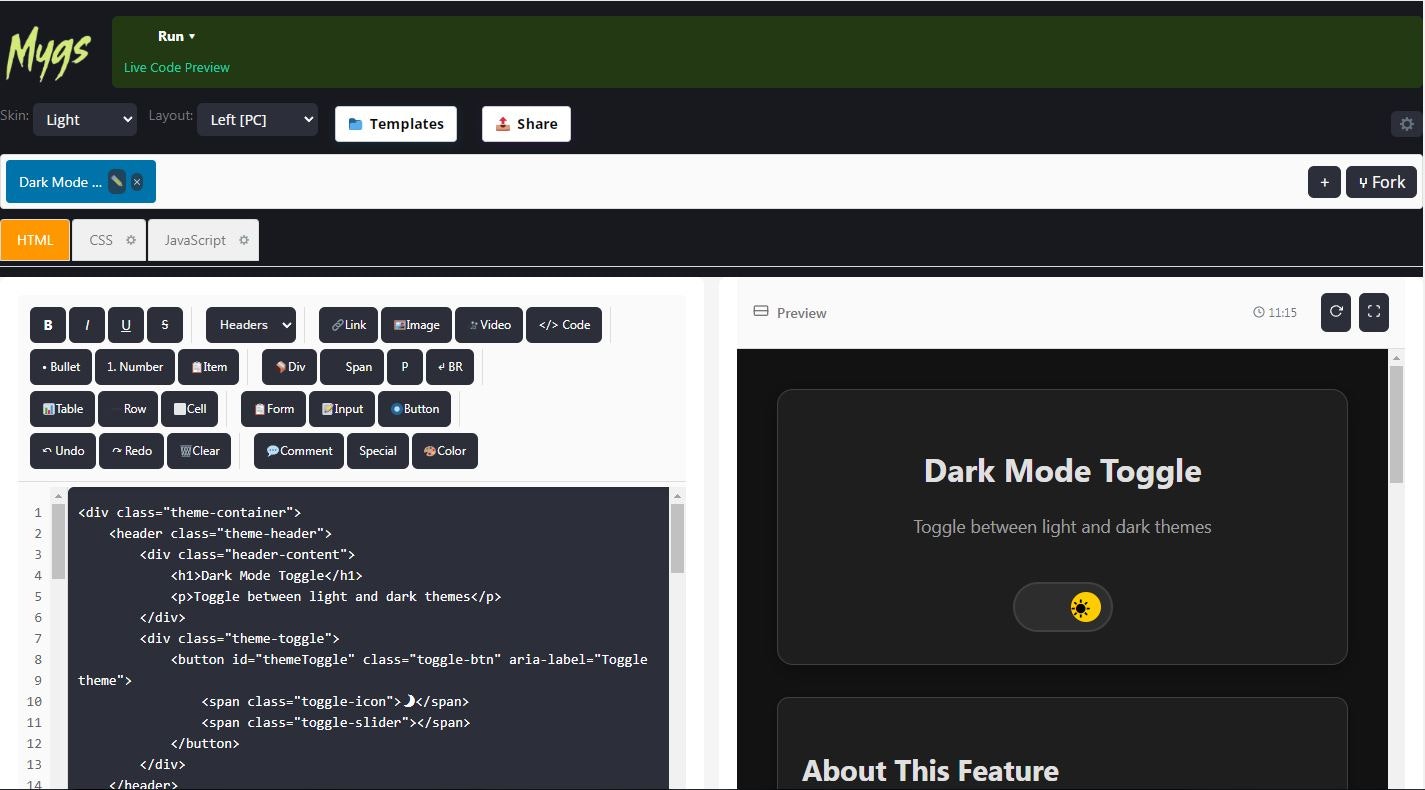Open preview in fullscreen
Viewport: 1425px width, 790px height.
1374,312
